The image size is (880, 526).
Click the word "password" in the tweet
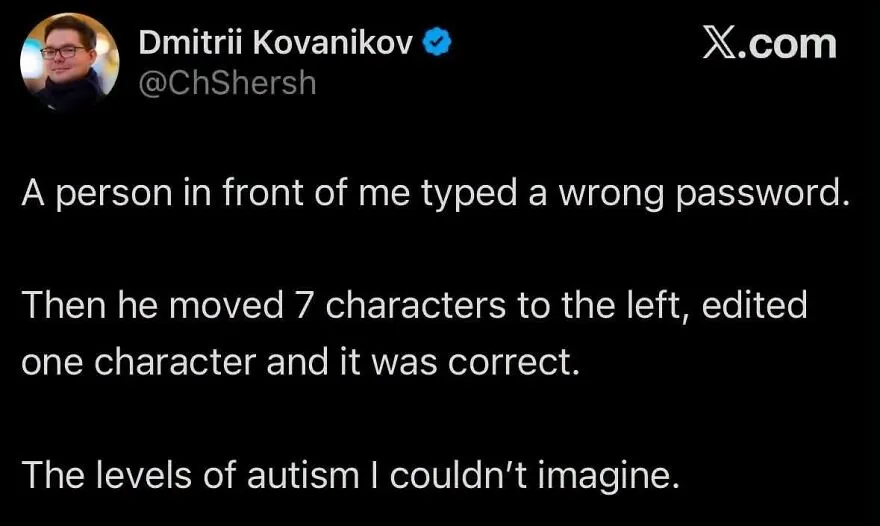click(x=762, y=194)
